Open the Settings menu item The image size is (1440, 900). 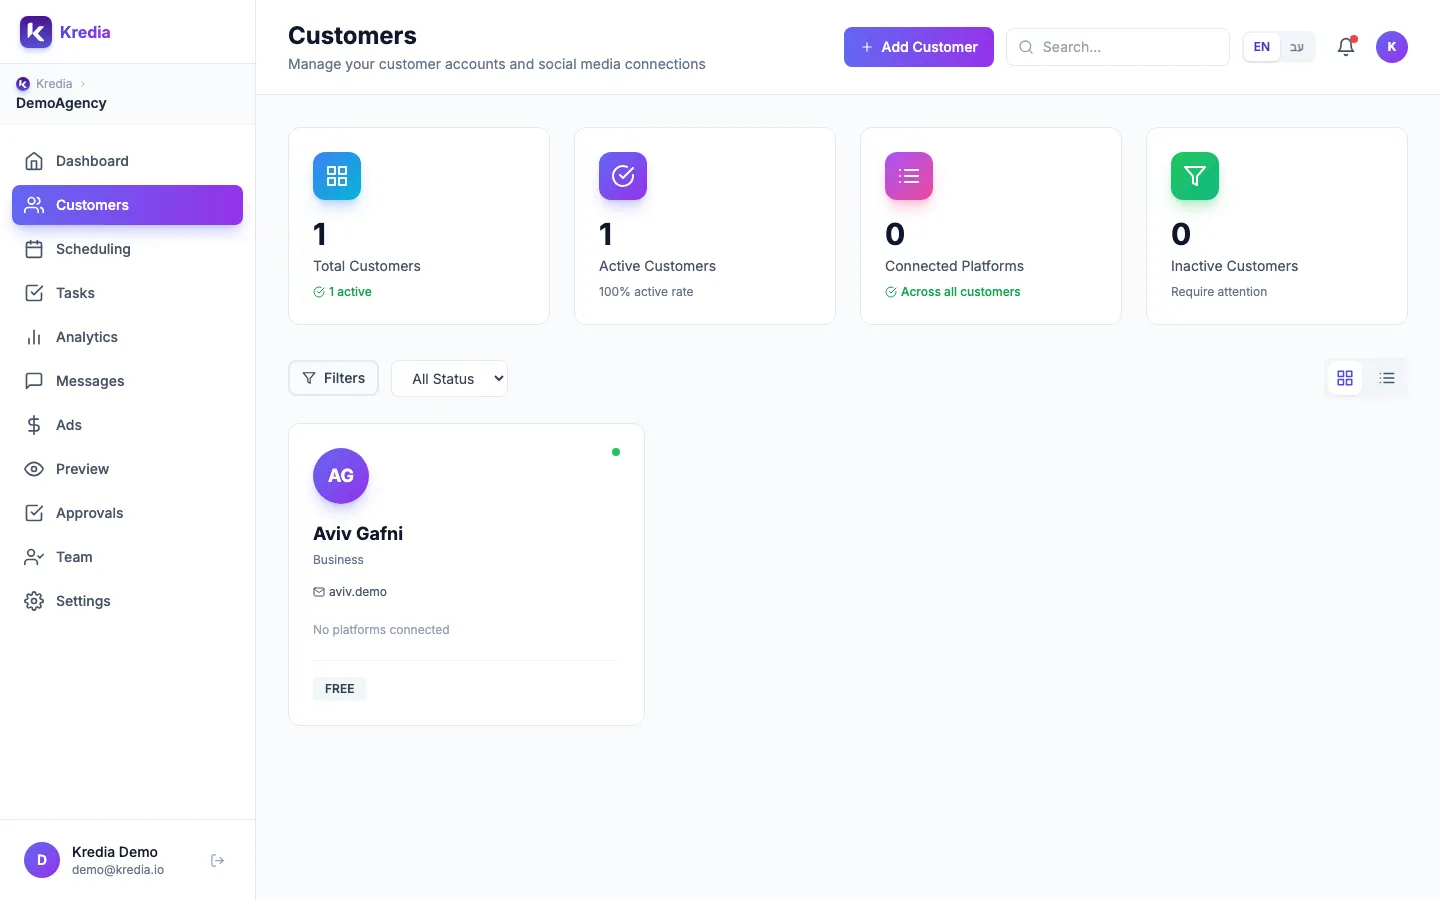coord(127,601)
